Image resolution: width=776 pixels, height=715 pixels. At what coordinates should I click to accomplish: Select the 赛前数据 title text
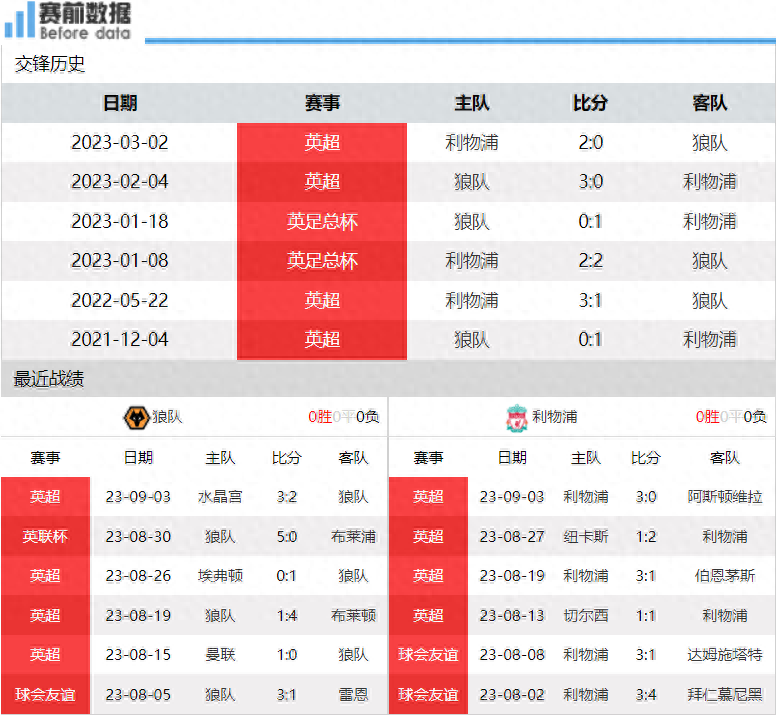pyautogui.click(x=85, y=13)
